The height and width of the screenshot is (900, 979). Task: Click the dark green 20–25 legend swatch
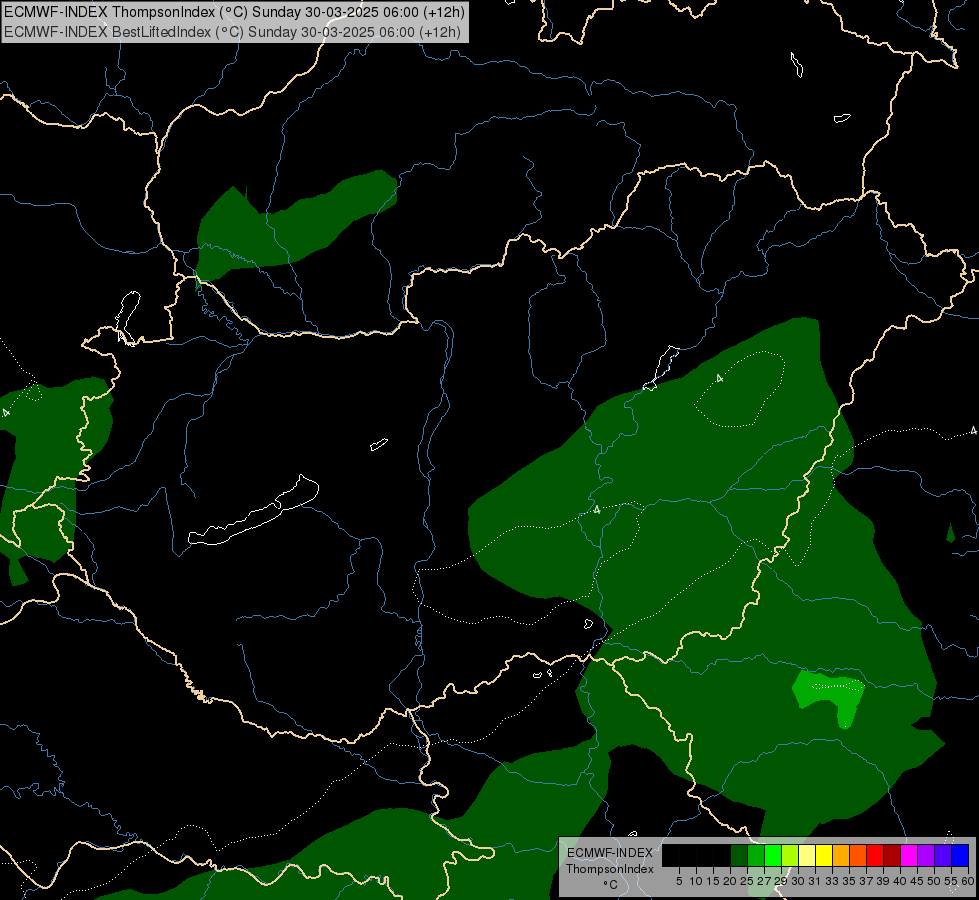point(739,855)
